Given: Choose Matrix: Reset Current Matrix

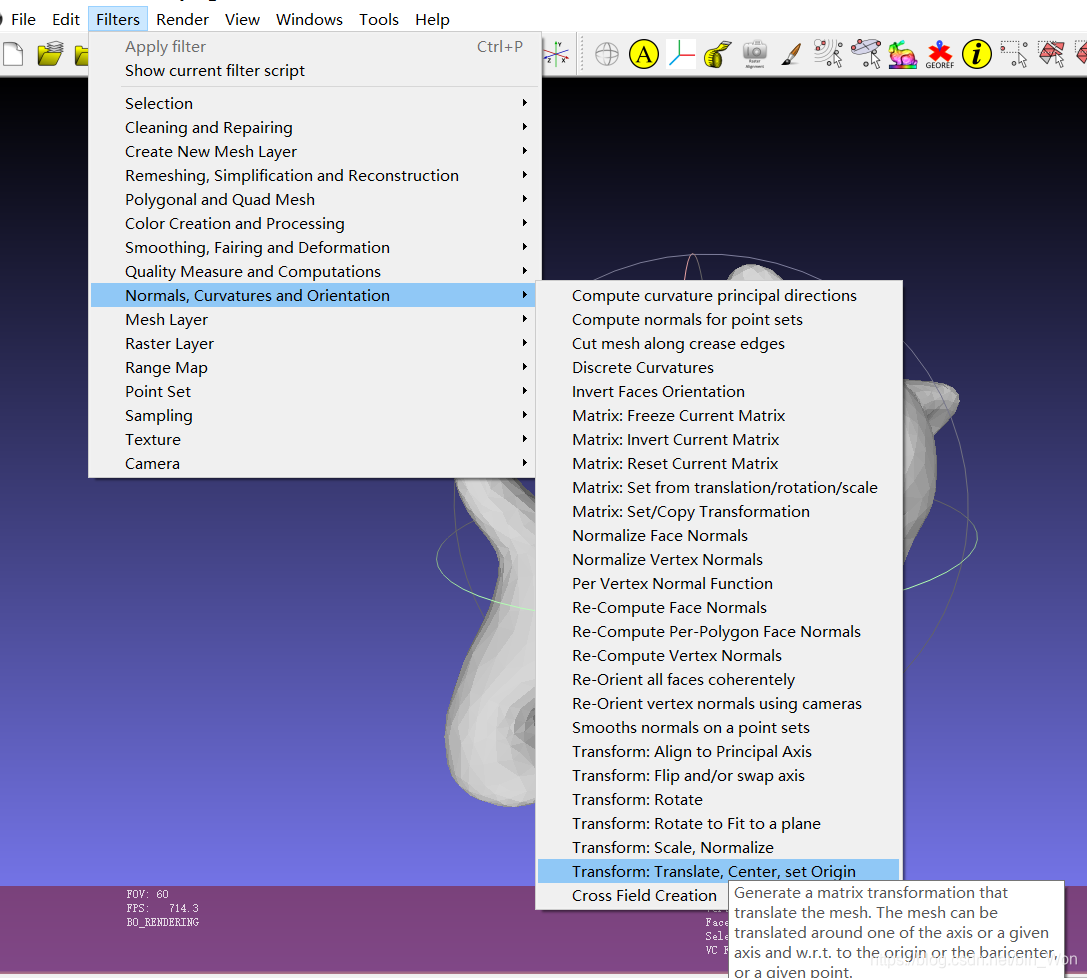Looking at the screenshot, I should 718,464.
